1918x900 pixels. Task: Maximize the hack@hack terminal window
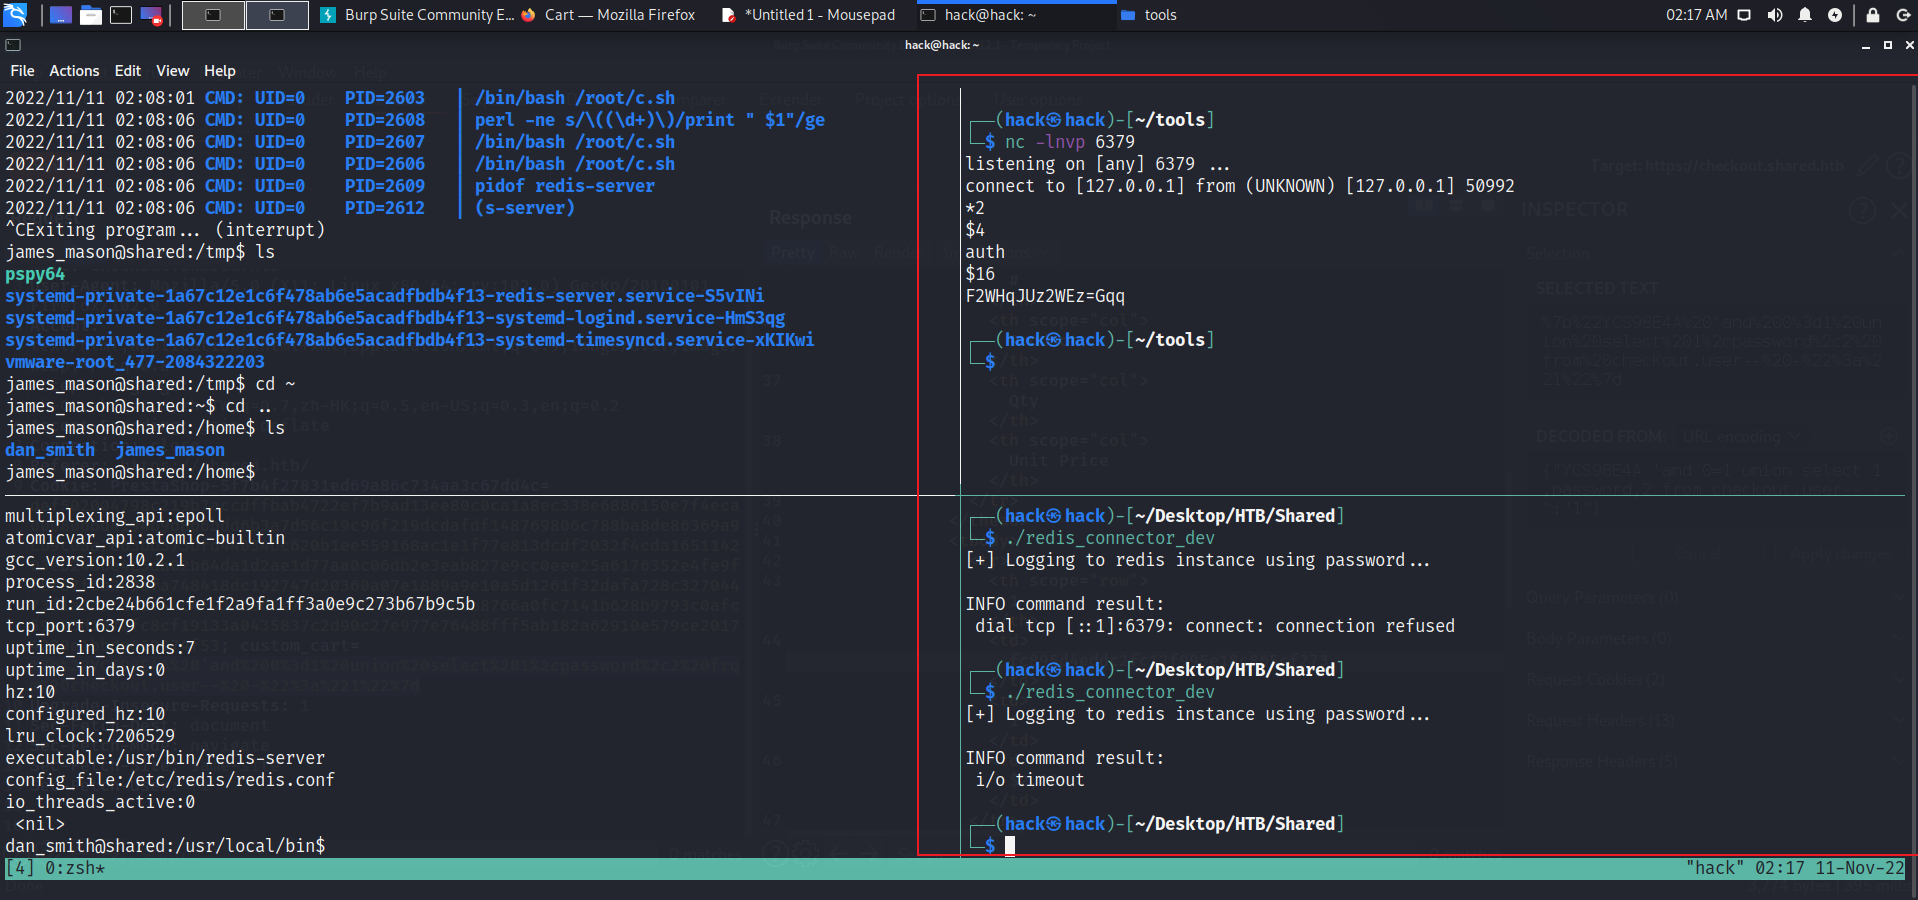[x=1888, y=45]
